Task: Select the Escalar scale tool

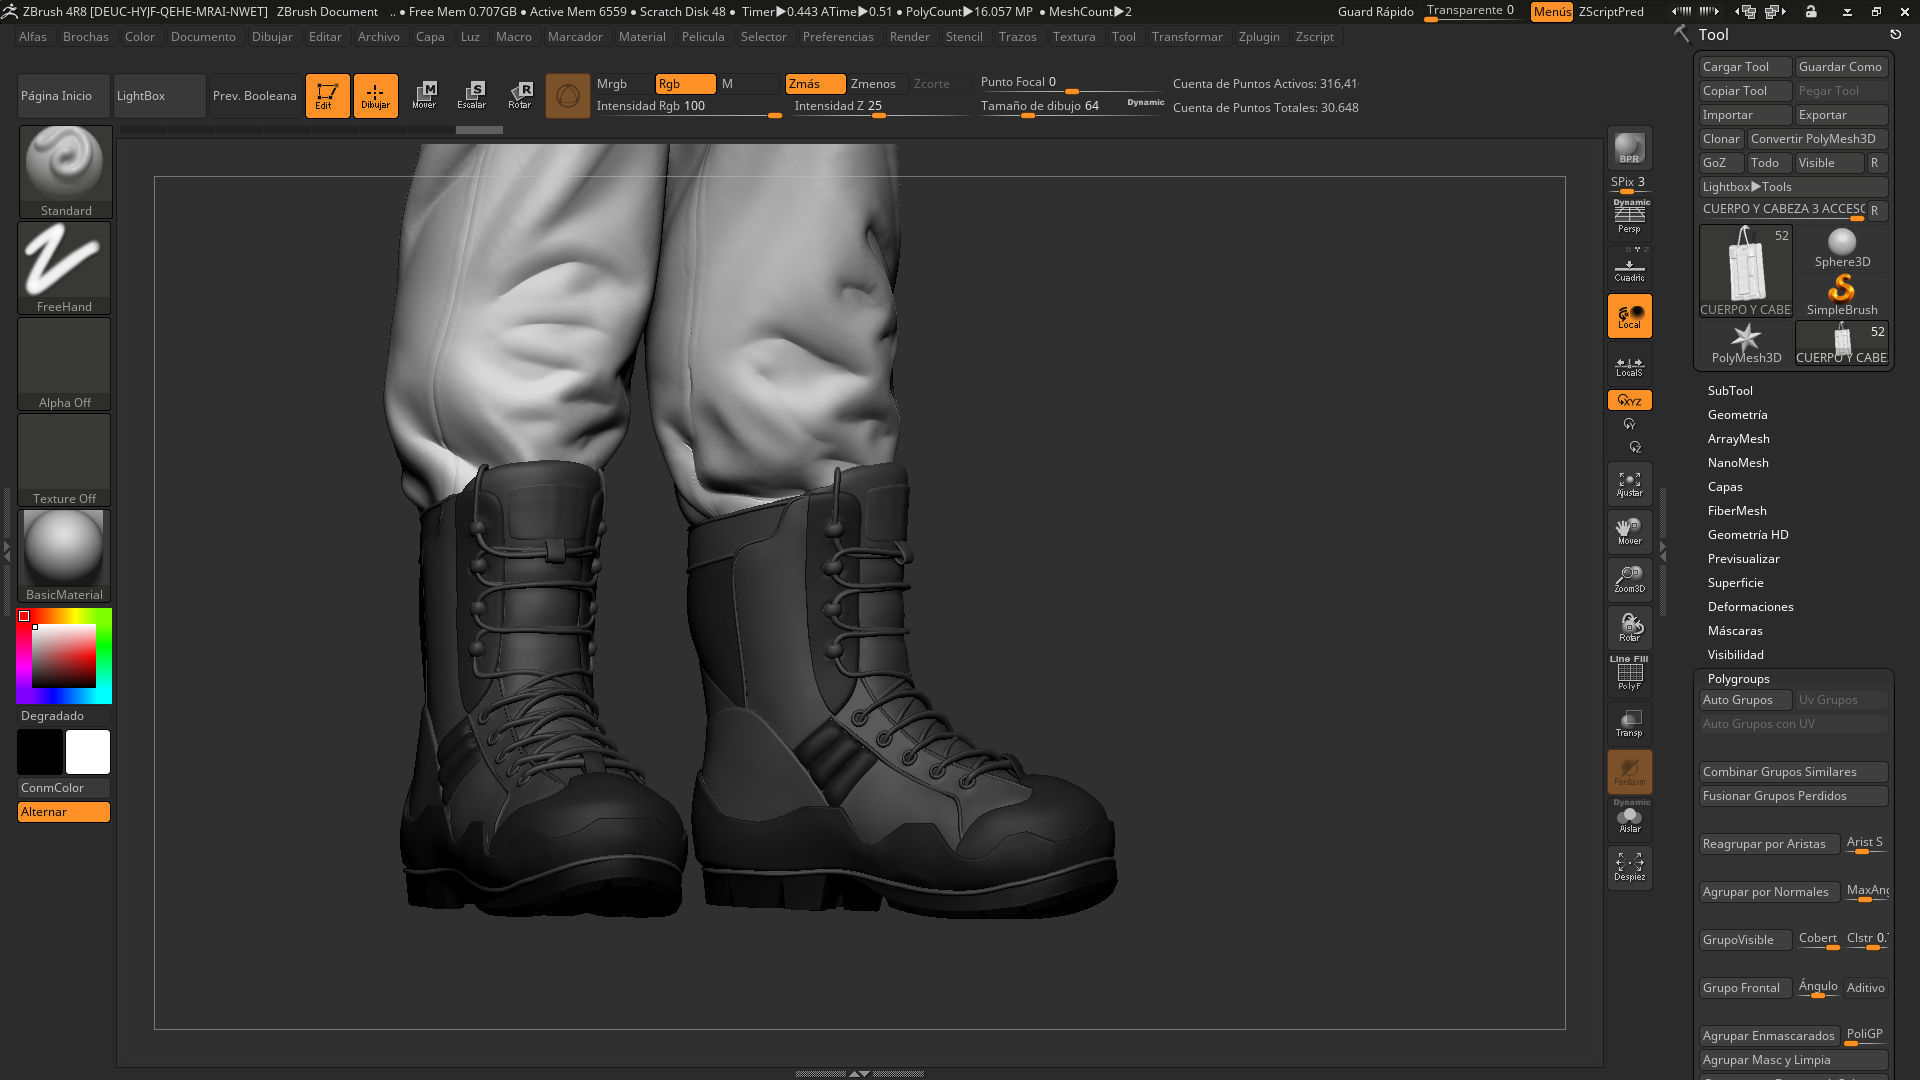Action: pos(472,96)
